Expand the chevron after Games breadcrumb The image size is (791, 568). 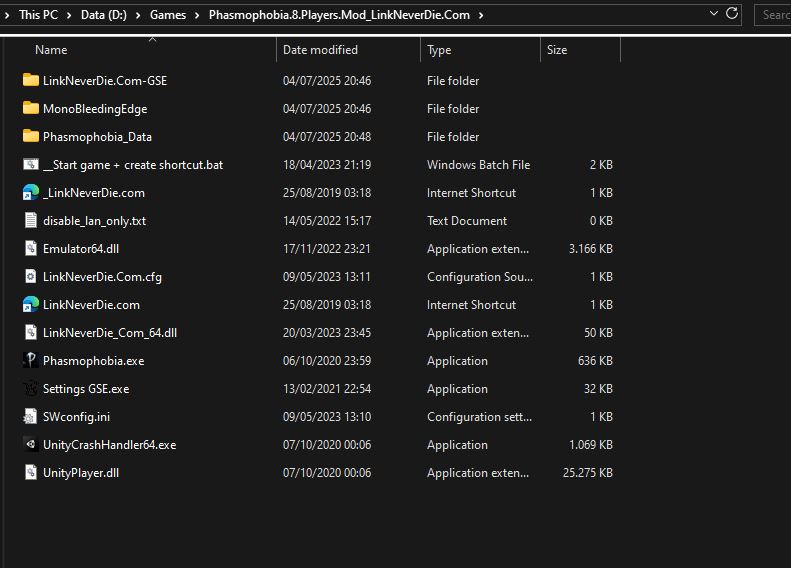[197, 15]
